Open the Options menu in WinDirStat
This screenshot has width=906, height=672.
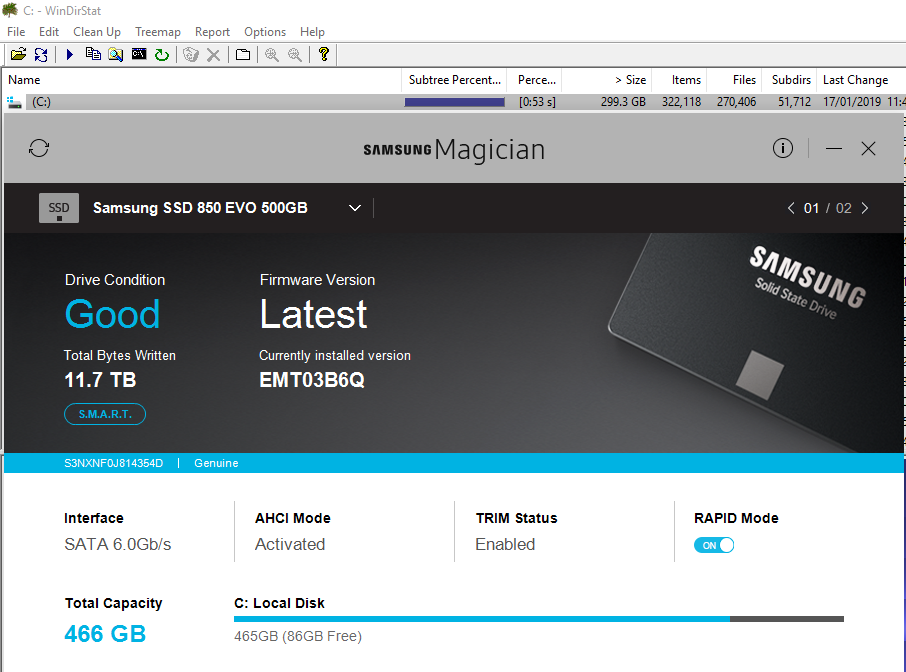[x=265, y=32]
